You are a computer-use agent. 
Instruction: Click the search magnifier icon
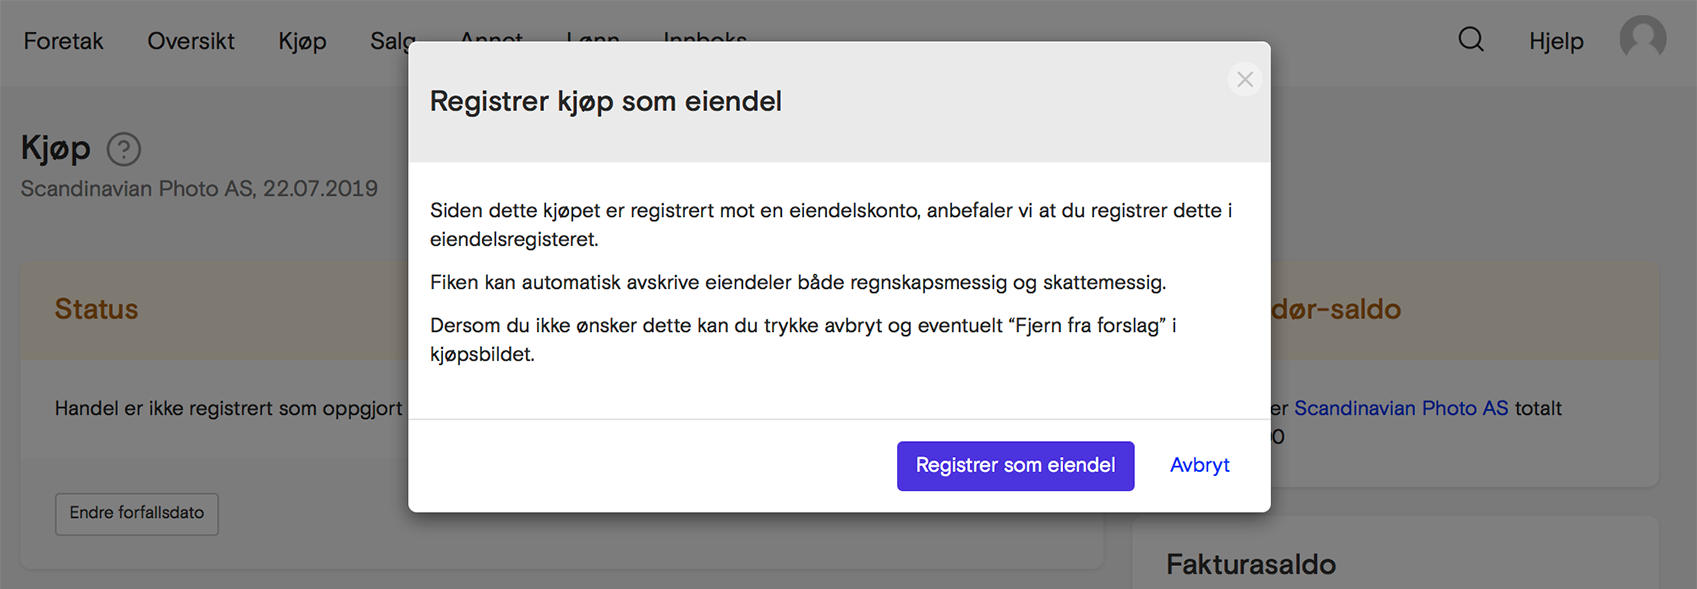1470,40
